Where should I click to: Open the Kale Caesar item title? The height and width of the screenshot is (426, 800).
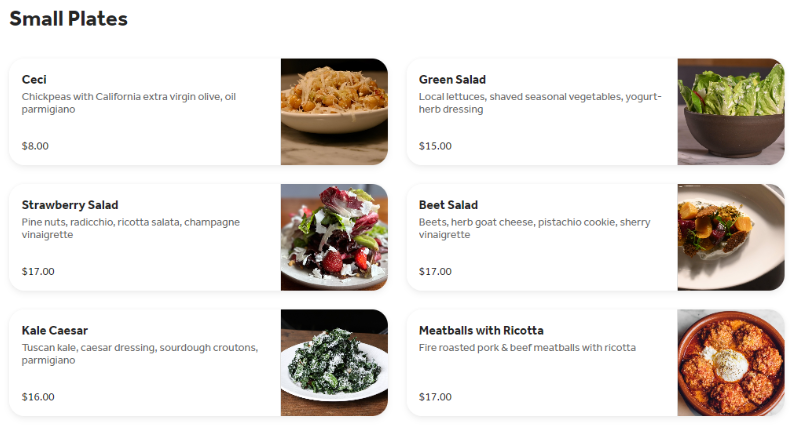point(55,331)
